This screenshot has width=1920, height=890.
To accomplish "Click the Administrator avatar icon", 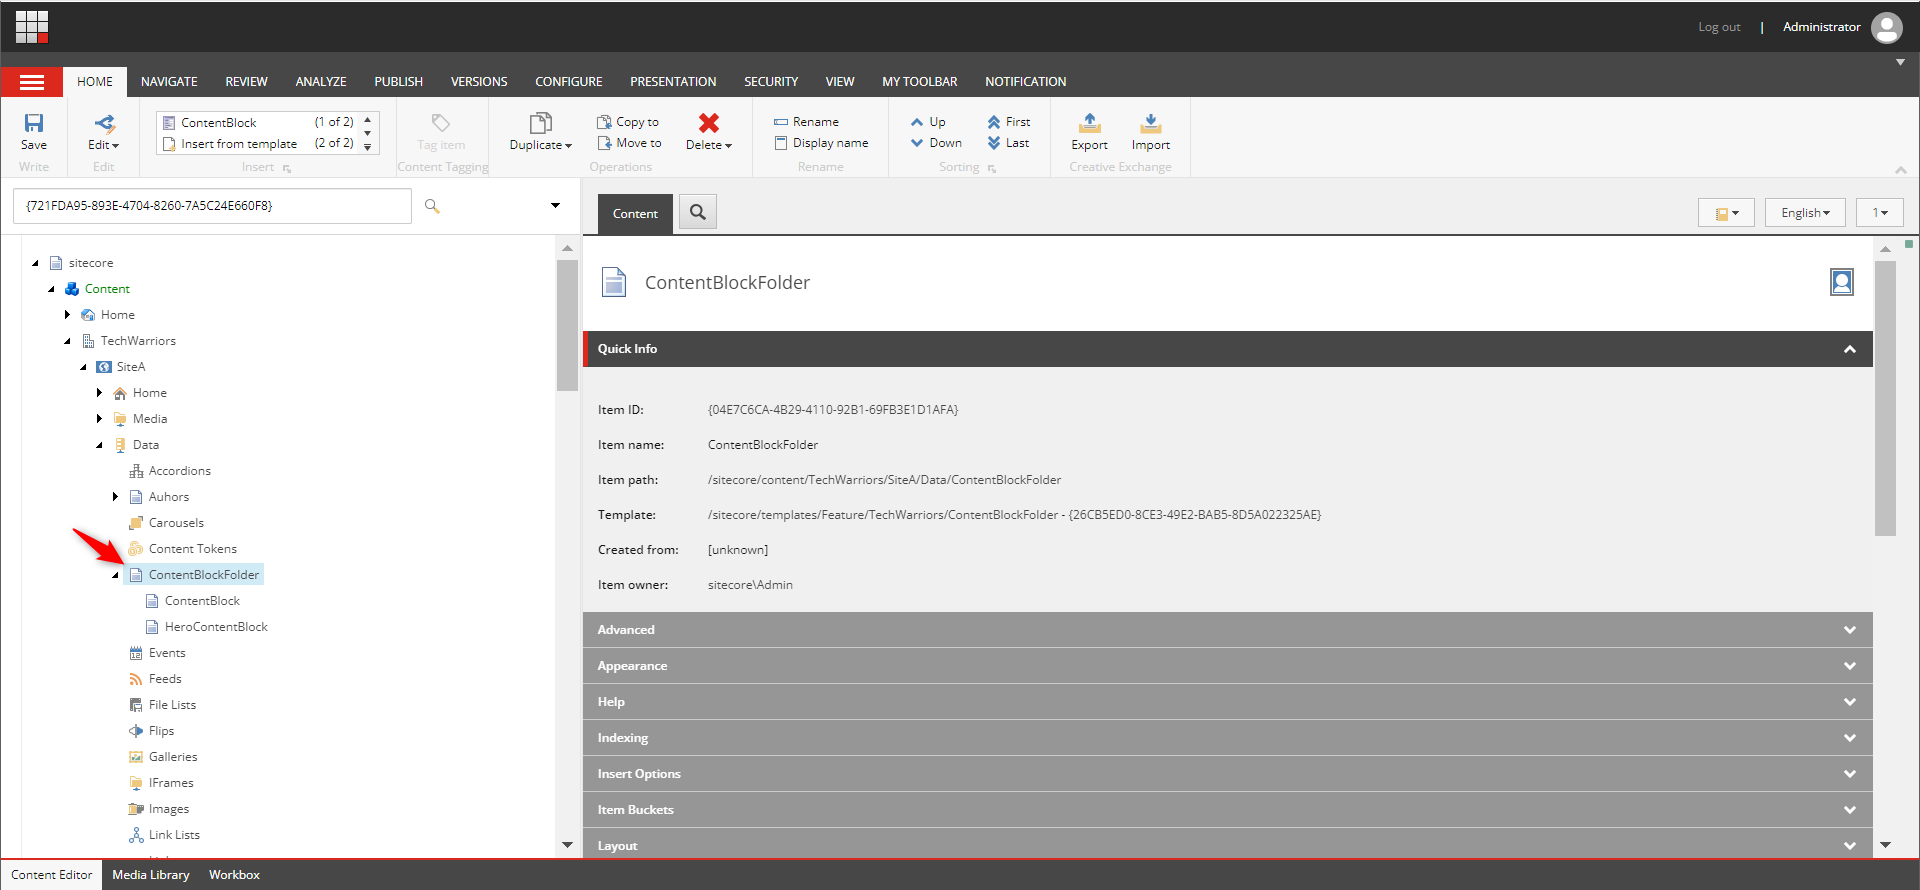I will (x=1887, y=27).
